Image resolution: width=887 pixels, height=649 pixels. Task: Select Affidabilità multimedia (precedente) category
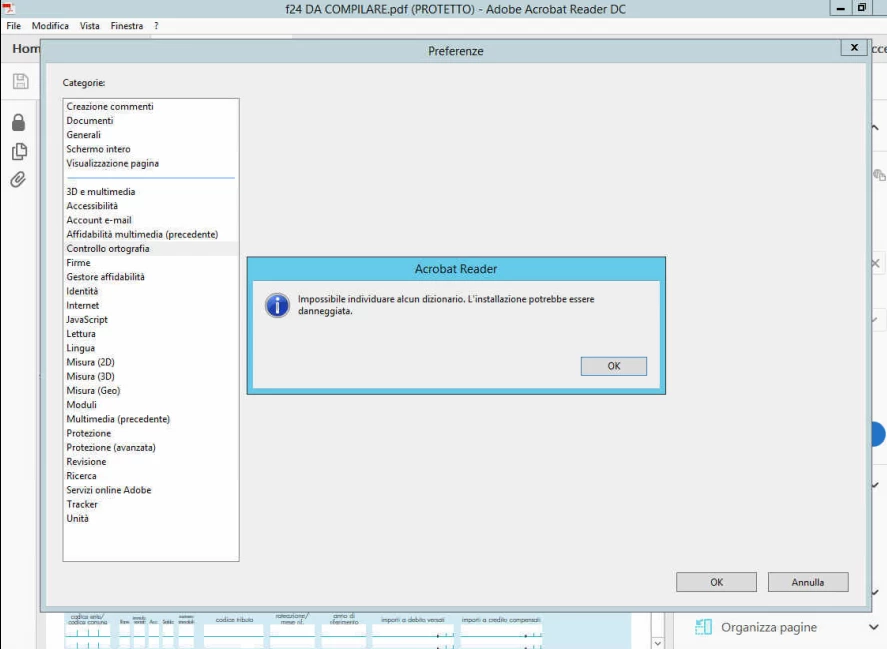(x=150, y=234)
